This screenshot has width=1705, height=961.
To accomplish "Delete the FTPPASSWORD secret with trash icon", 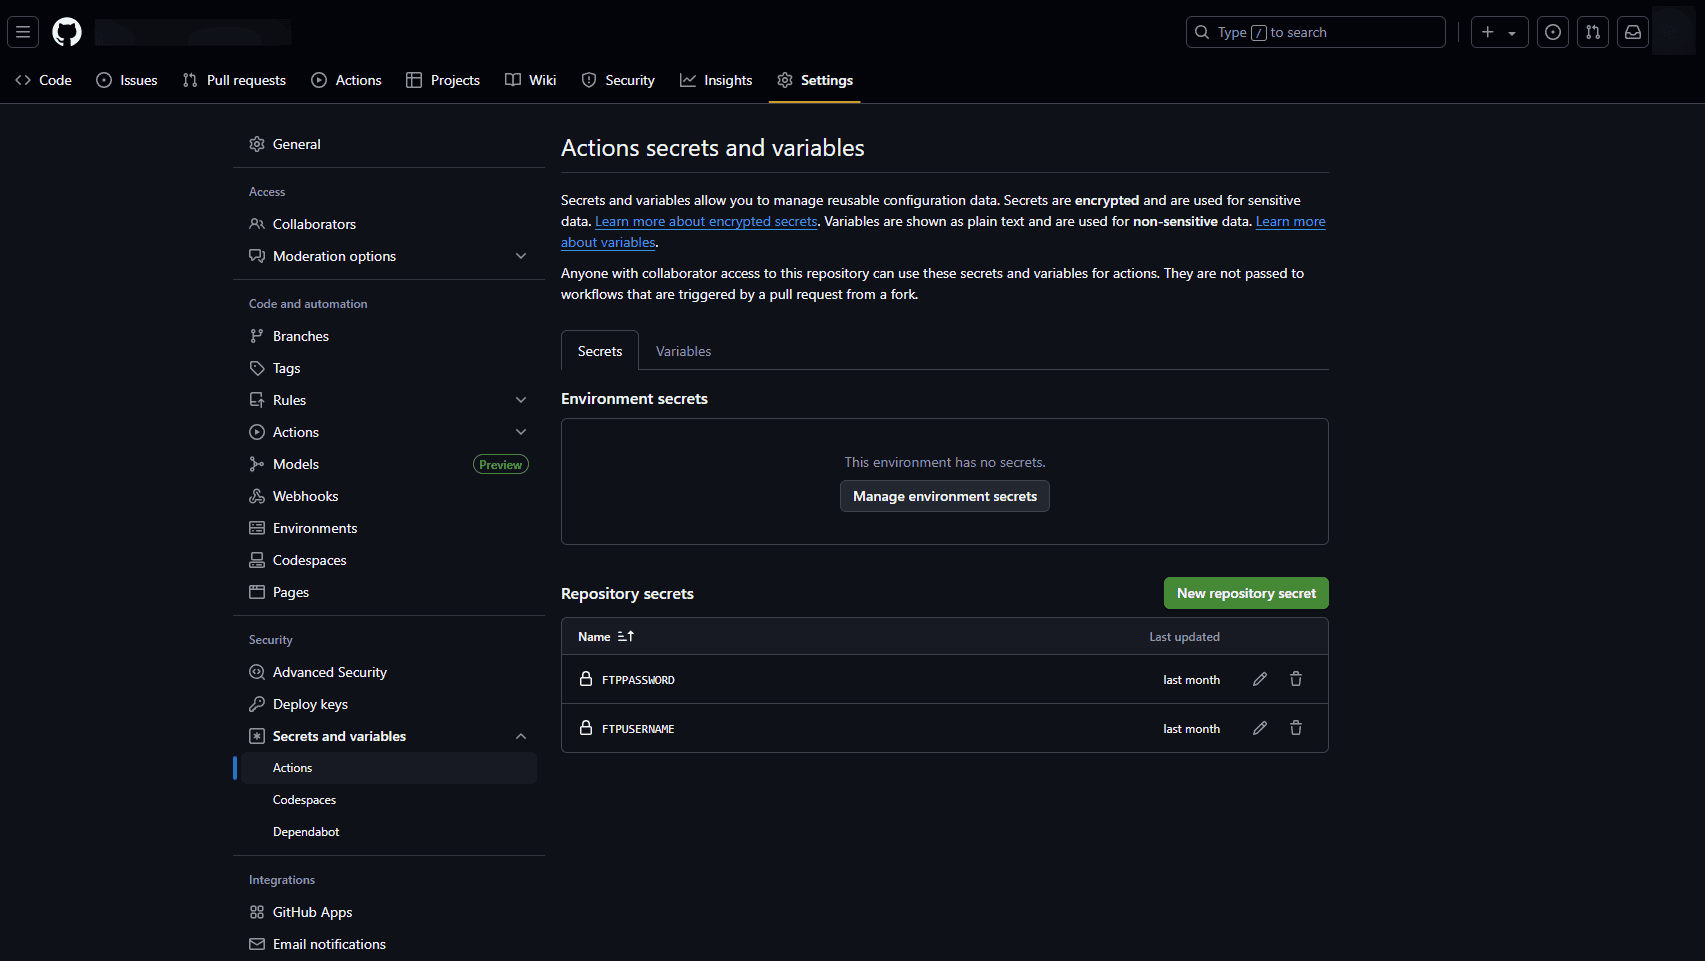I will pos(1296,679).
